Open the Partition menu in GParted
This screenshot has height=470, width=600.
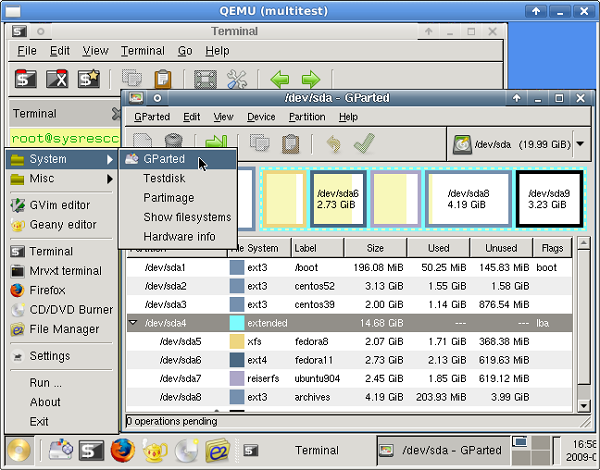point(307,117)
